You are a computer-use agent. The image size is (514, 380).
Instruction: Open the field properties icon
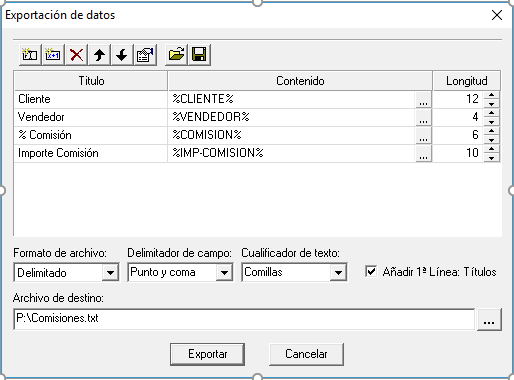coord(145,55)
